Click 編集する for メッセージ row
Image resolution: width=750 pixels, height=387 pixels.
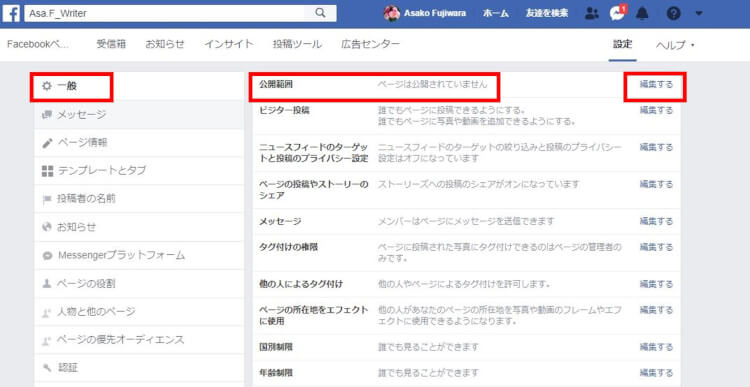pyautogui.click(x=656, y=221)
